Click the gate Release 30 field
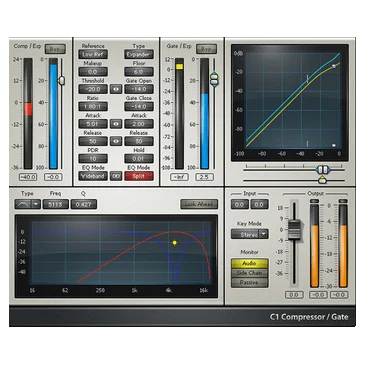Screen dimensions: 365x365 tap(139, 141)
